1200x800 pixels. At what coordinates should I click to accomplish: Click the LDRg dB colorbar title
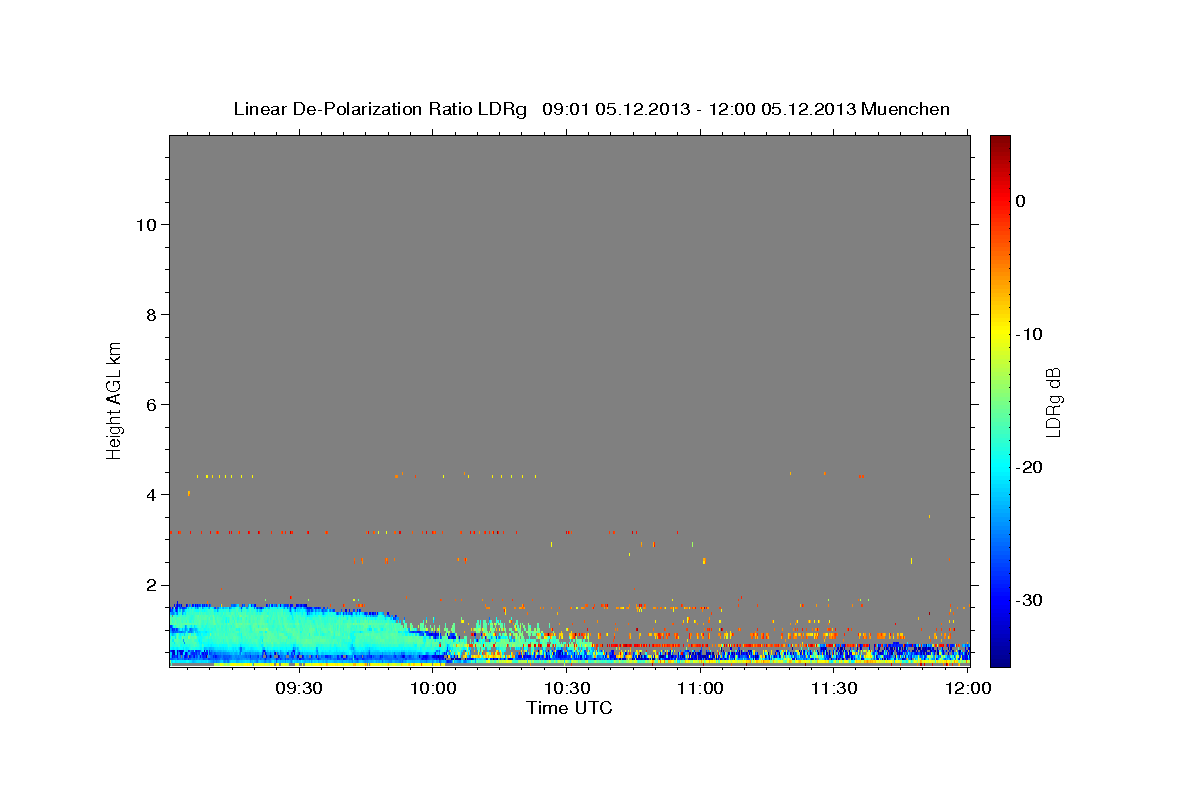1053,401
